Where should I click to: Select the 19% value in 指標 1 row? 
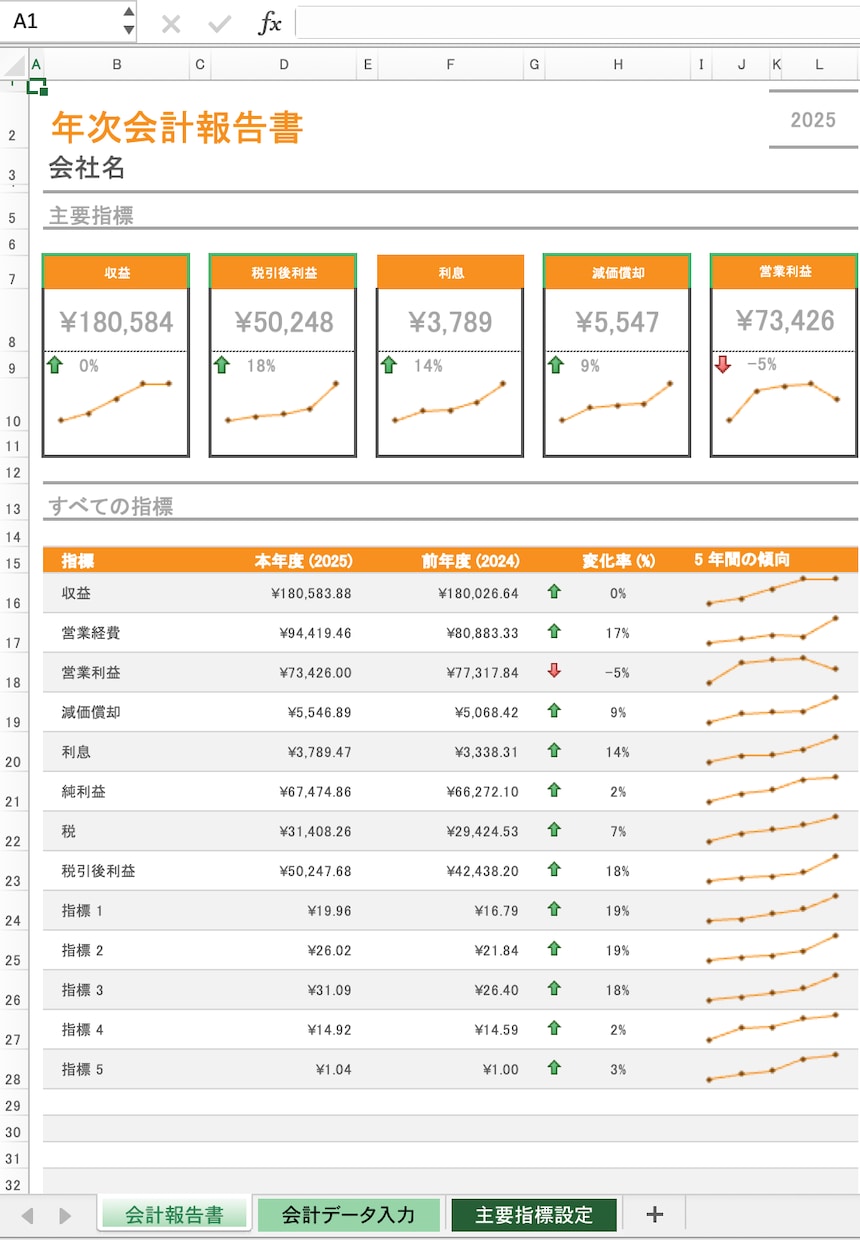click(618, 911)
